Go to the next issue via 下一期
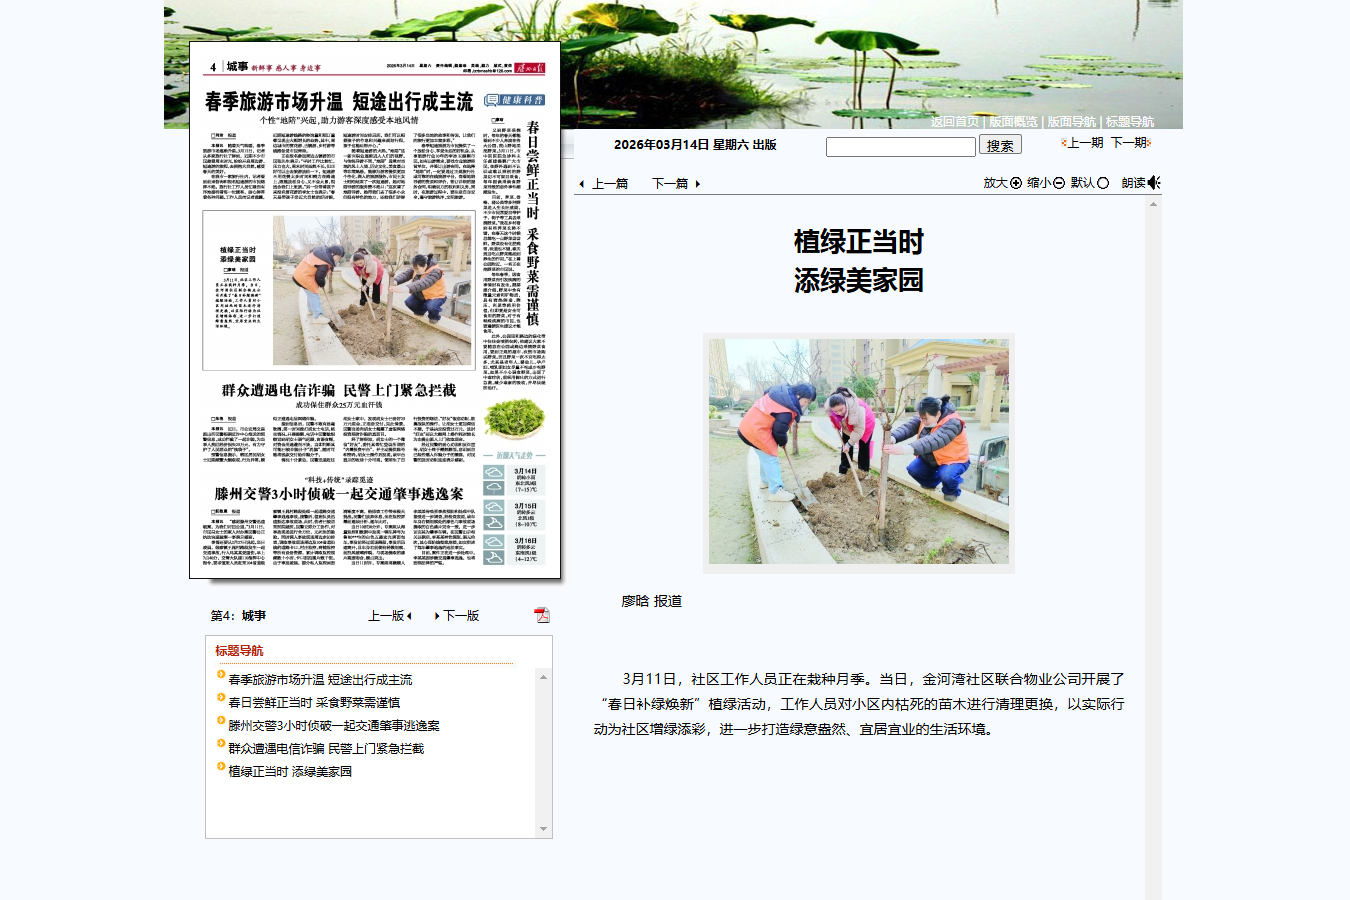The width and height of the screenshot is (1350, 900). [x=1128, y=144]
